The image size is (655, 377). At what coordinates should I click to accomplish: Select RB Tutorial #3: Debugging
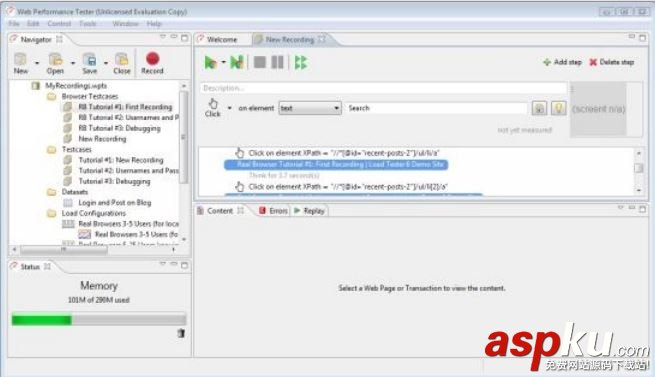[119, 128]
